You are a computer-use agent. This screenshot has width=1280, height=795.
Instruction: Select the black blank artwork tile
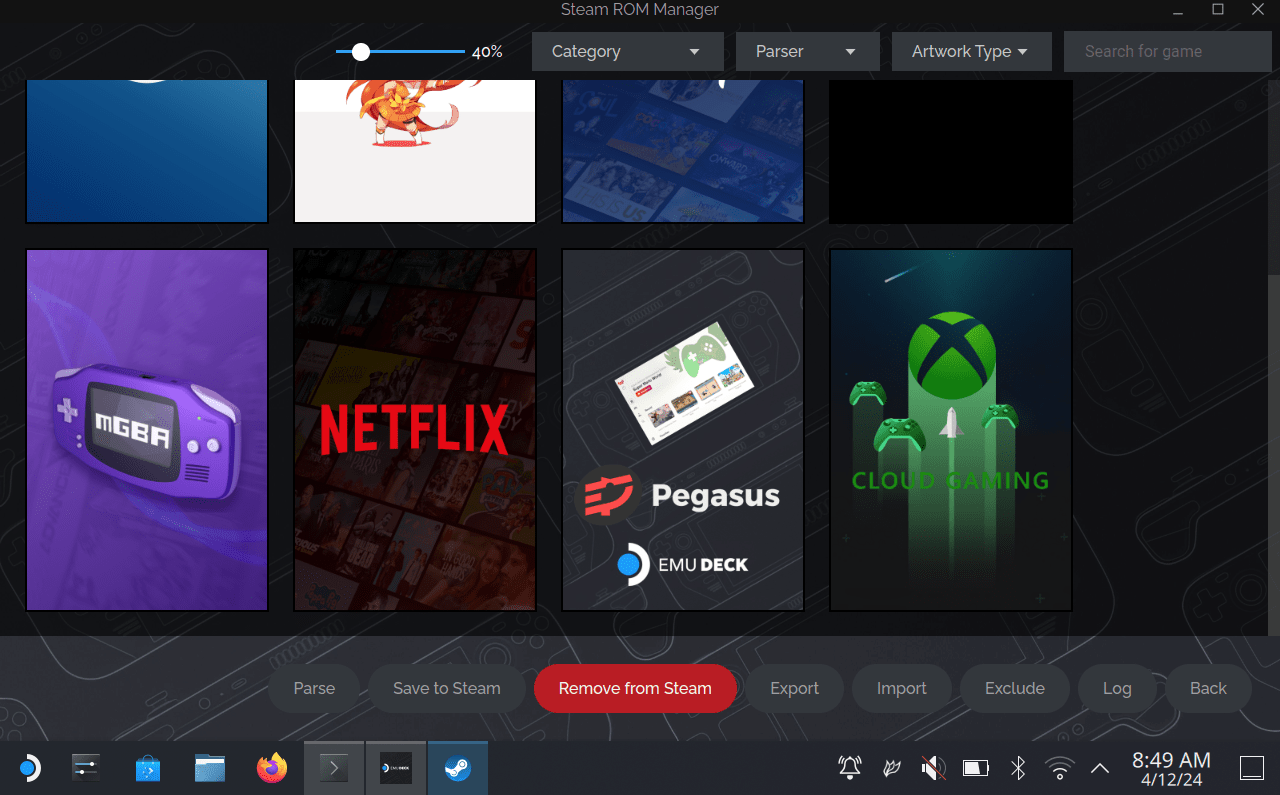click(951, 151)
